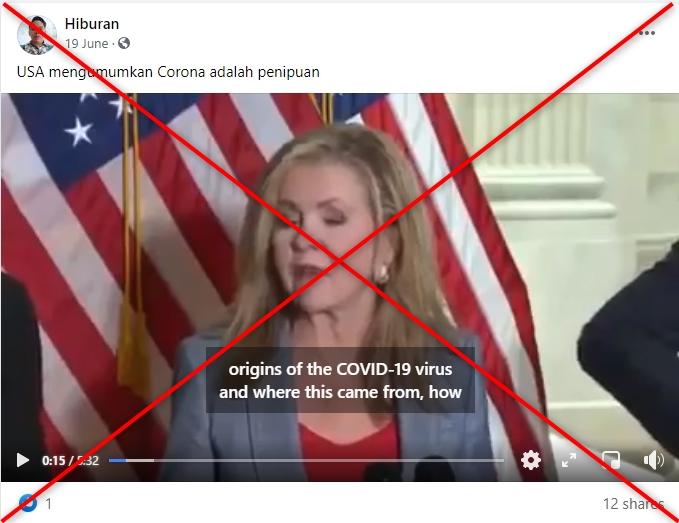Open the three-dot post options menu
The height and width of the screenshot is (523, 679).
647,33
